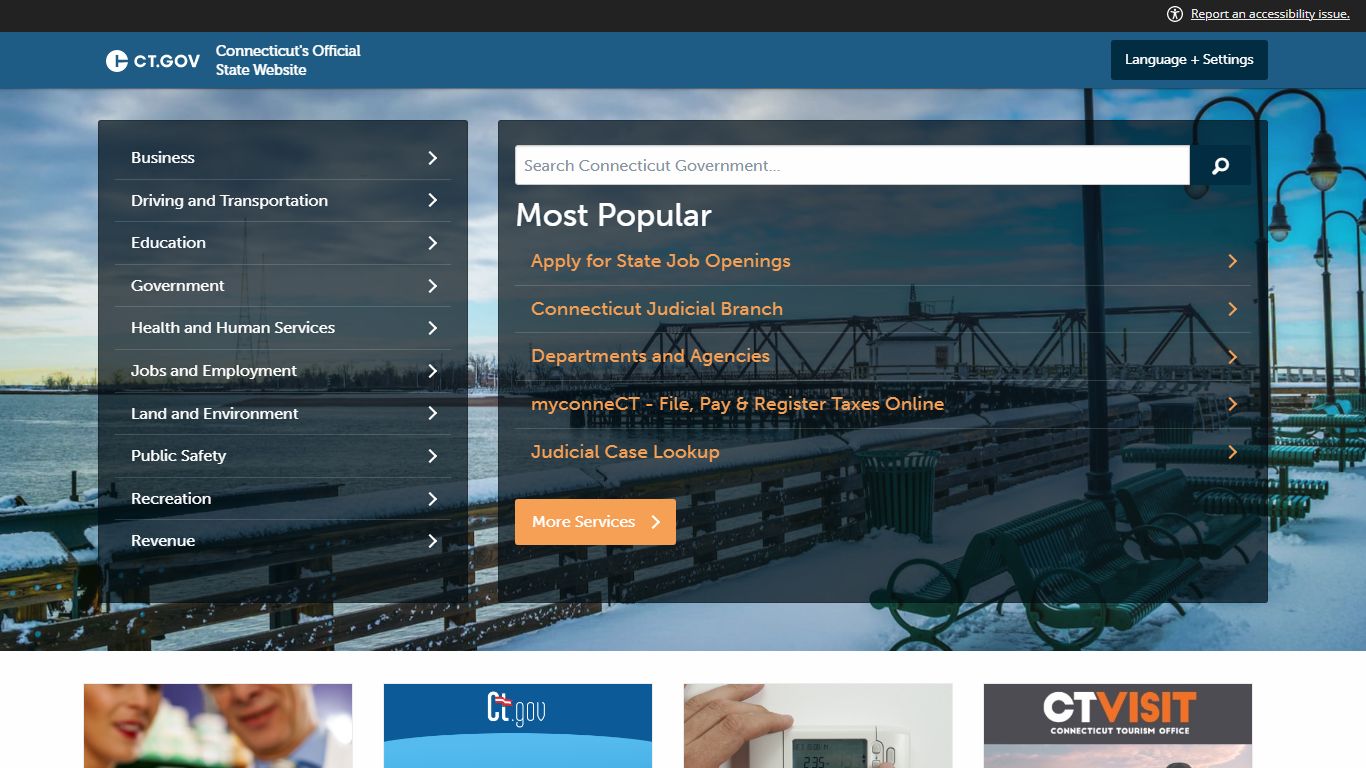The width and height of the screenshot is (1366, 768).
Task: Expand the Government chevron arrow
Action: click(x=433, y=286)
